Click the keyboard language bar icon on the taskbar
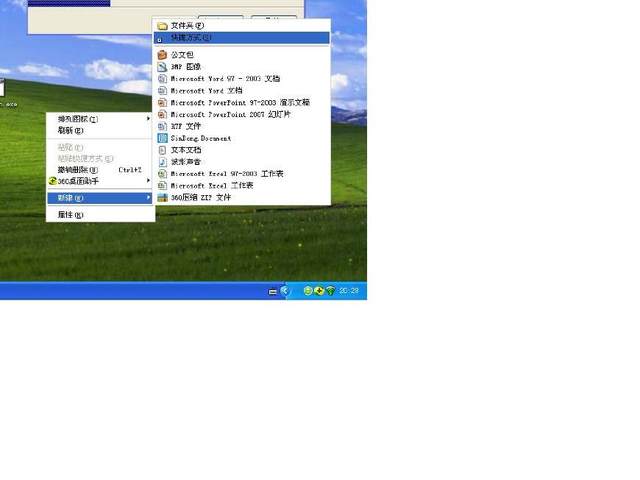 (x=273, y=291)
